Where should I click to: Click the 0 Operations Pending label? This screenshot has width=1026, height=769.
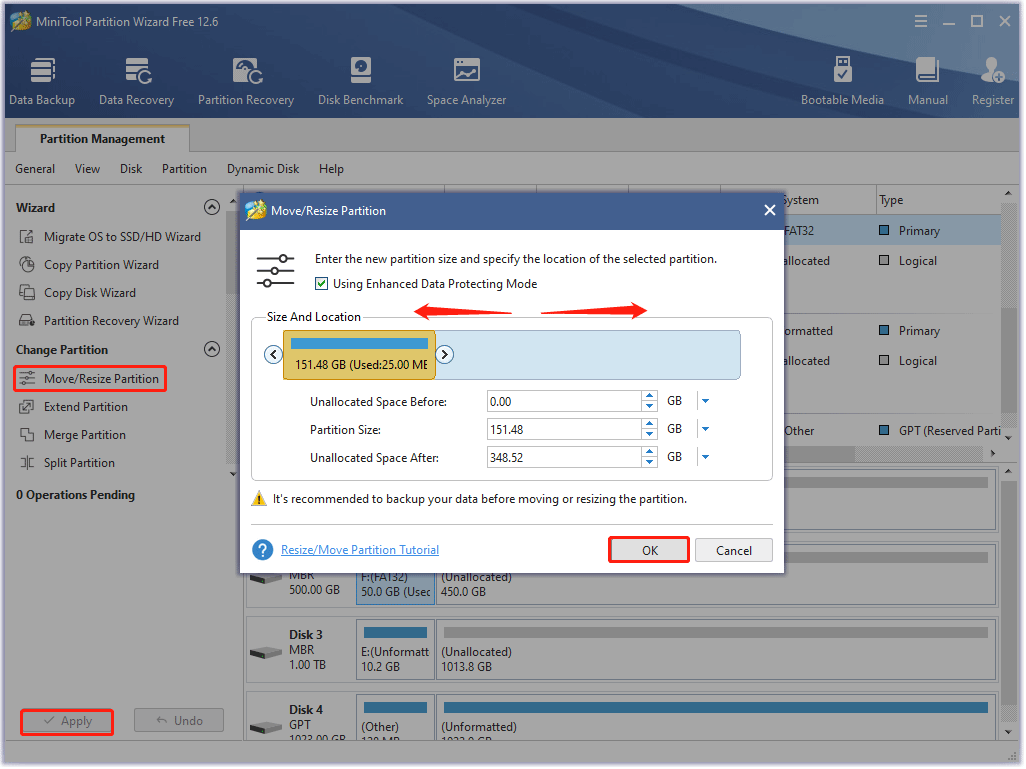pos(76,495)
